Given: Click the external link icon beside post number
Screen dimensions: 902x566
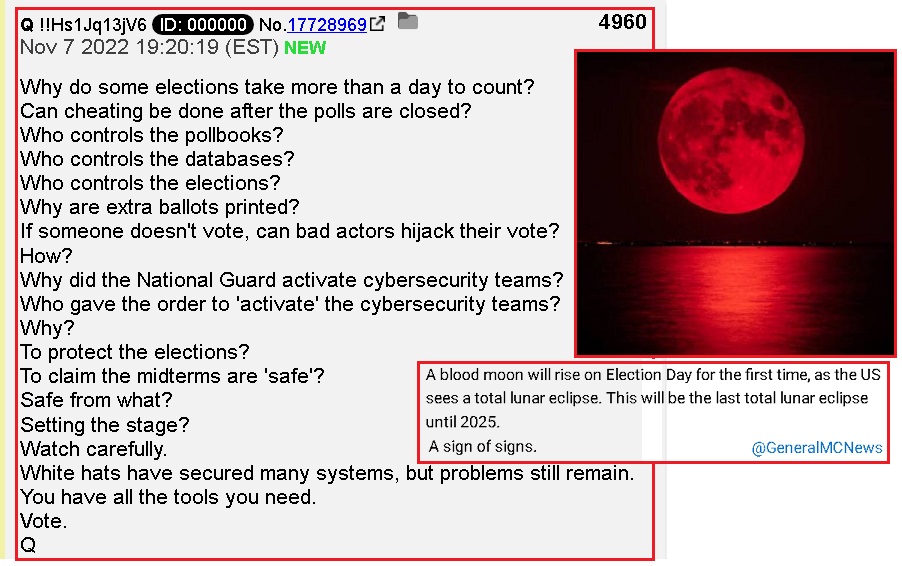Looking at the screenshot, I should (377, 24).
